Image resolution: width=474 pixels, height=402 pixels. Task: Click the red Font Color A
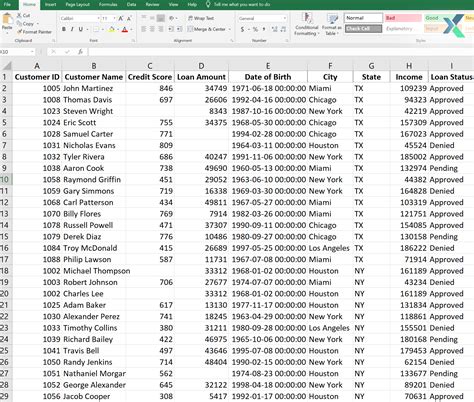click(x=125, y=29)
